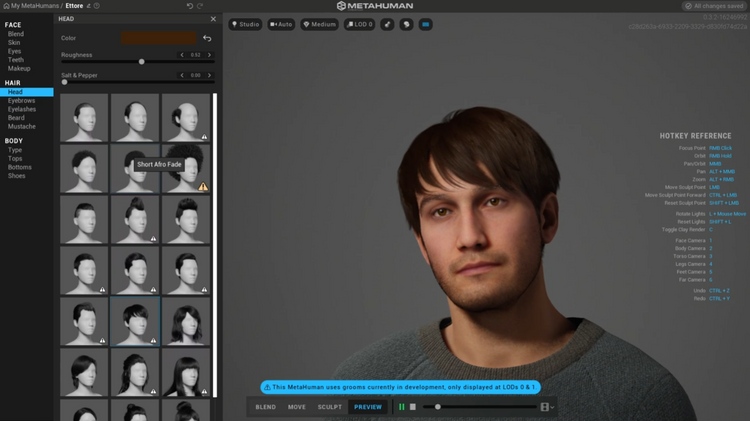Open the Medium render quality dropdown
750x421 pixels.
pos(320,24)
